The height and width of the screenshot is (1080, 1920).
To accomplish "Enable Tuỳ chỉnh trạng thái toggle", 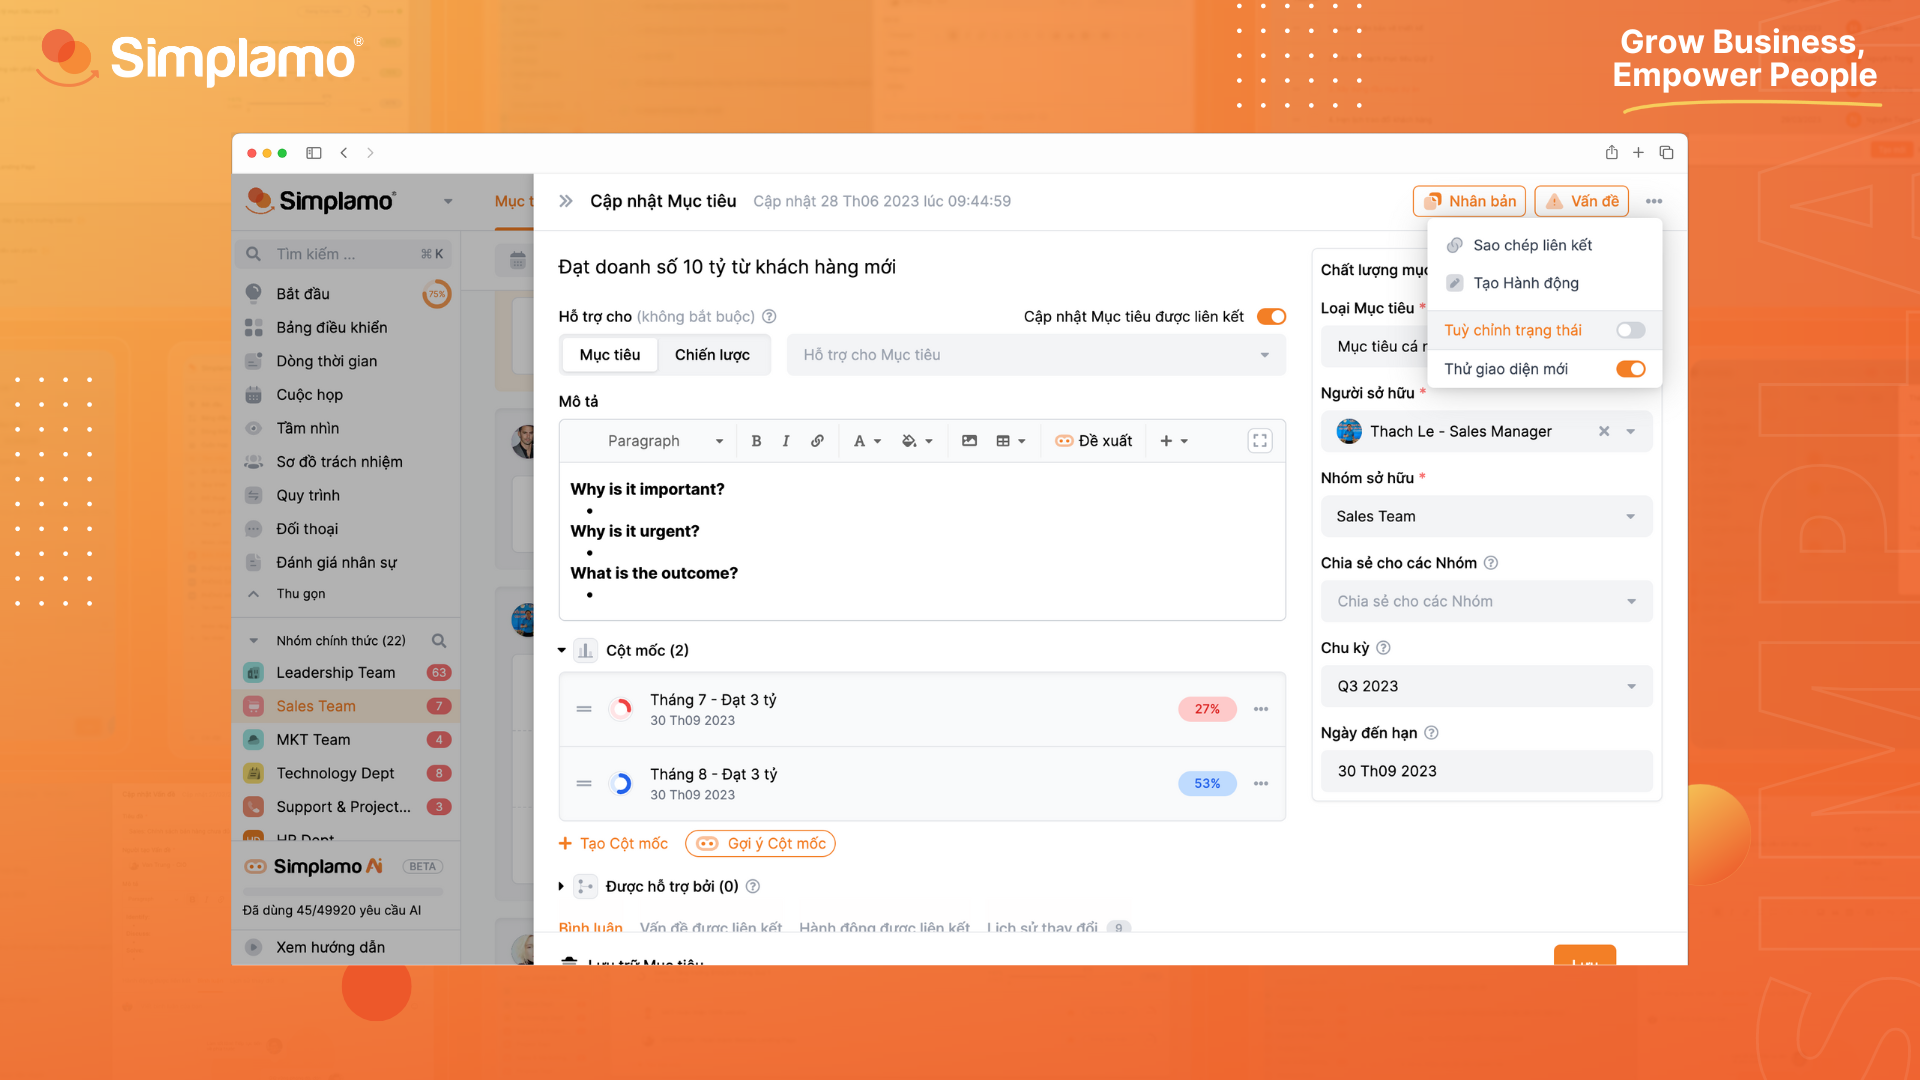I will coord(1631,330).
